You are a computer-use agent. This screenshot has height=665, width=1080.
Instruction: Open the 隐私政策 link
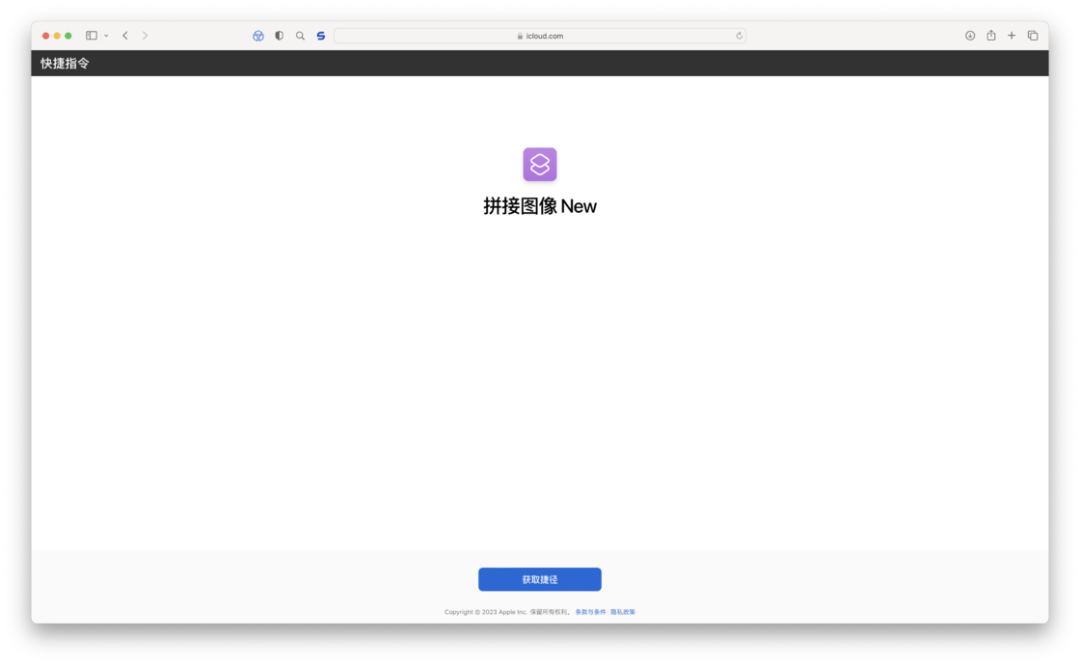(x=623, y=612)
